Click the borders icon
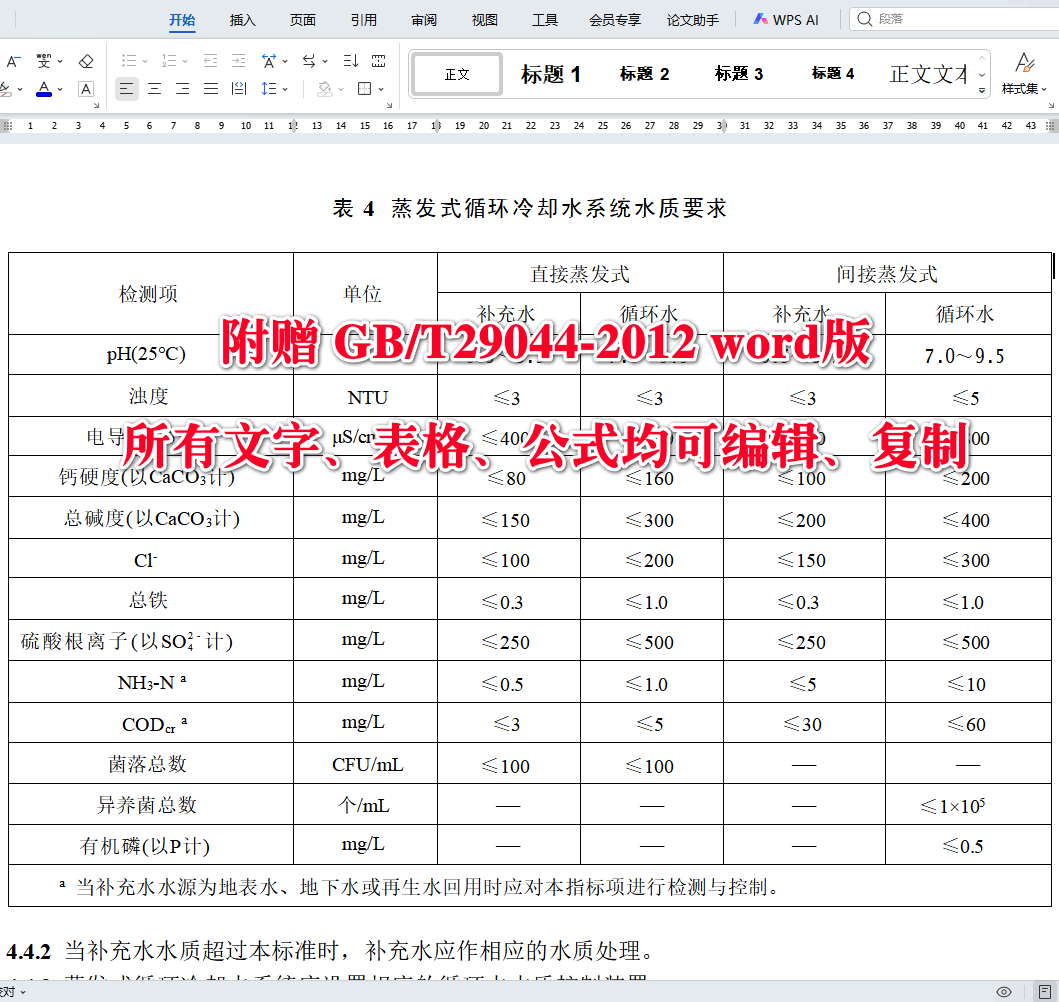The height and width of the screenshot is (1002, 1059). (365, 89)
